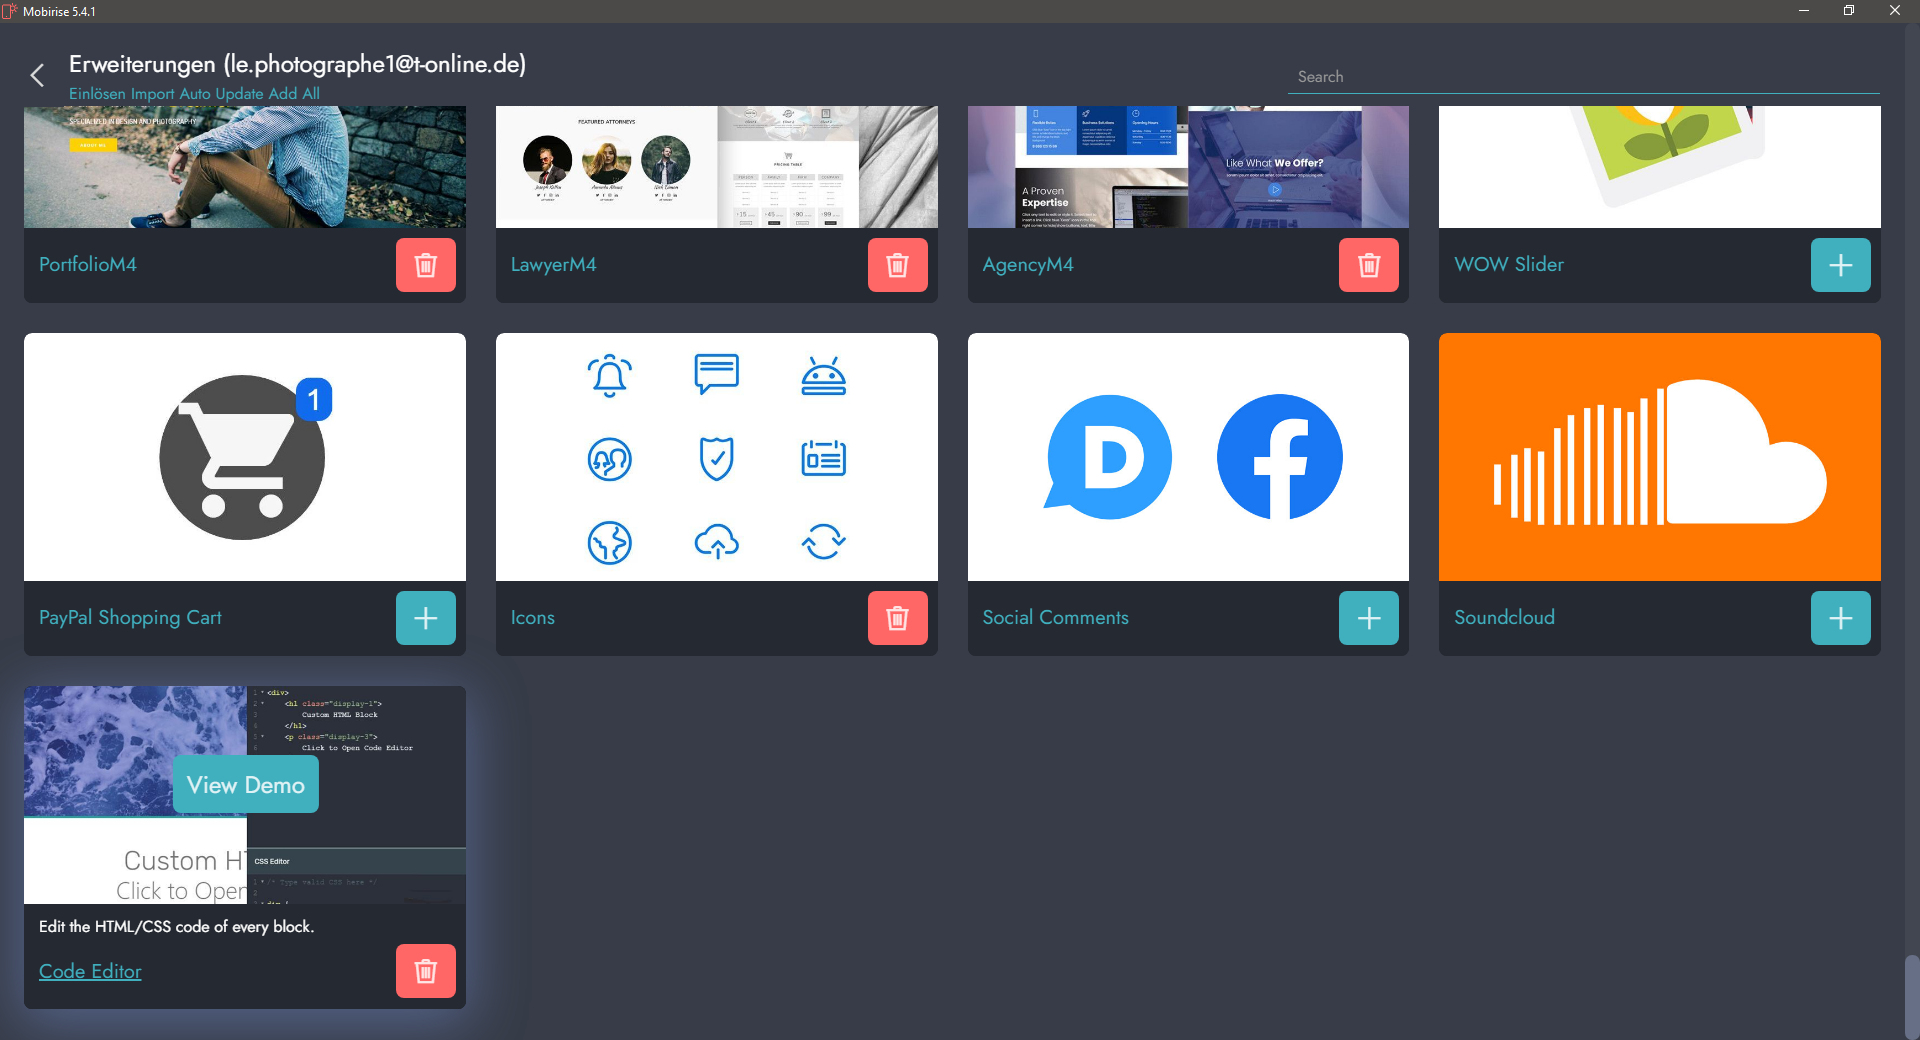This screenshot has width=1920, height=1040.
Task: Click the bell icon in Icons preview
Action: (x=610, y=376)
